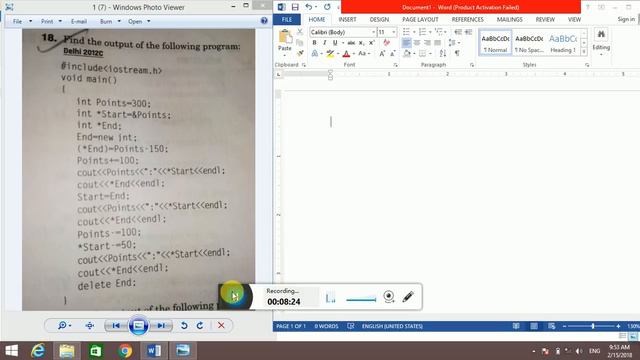Expand the Styles gallery more arrow
640x360 pixels.
click(584, 51)
